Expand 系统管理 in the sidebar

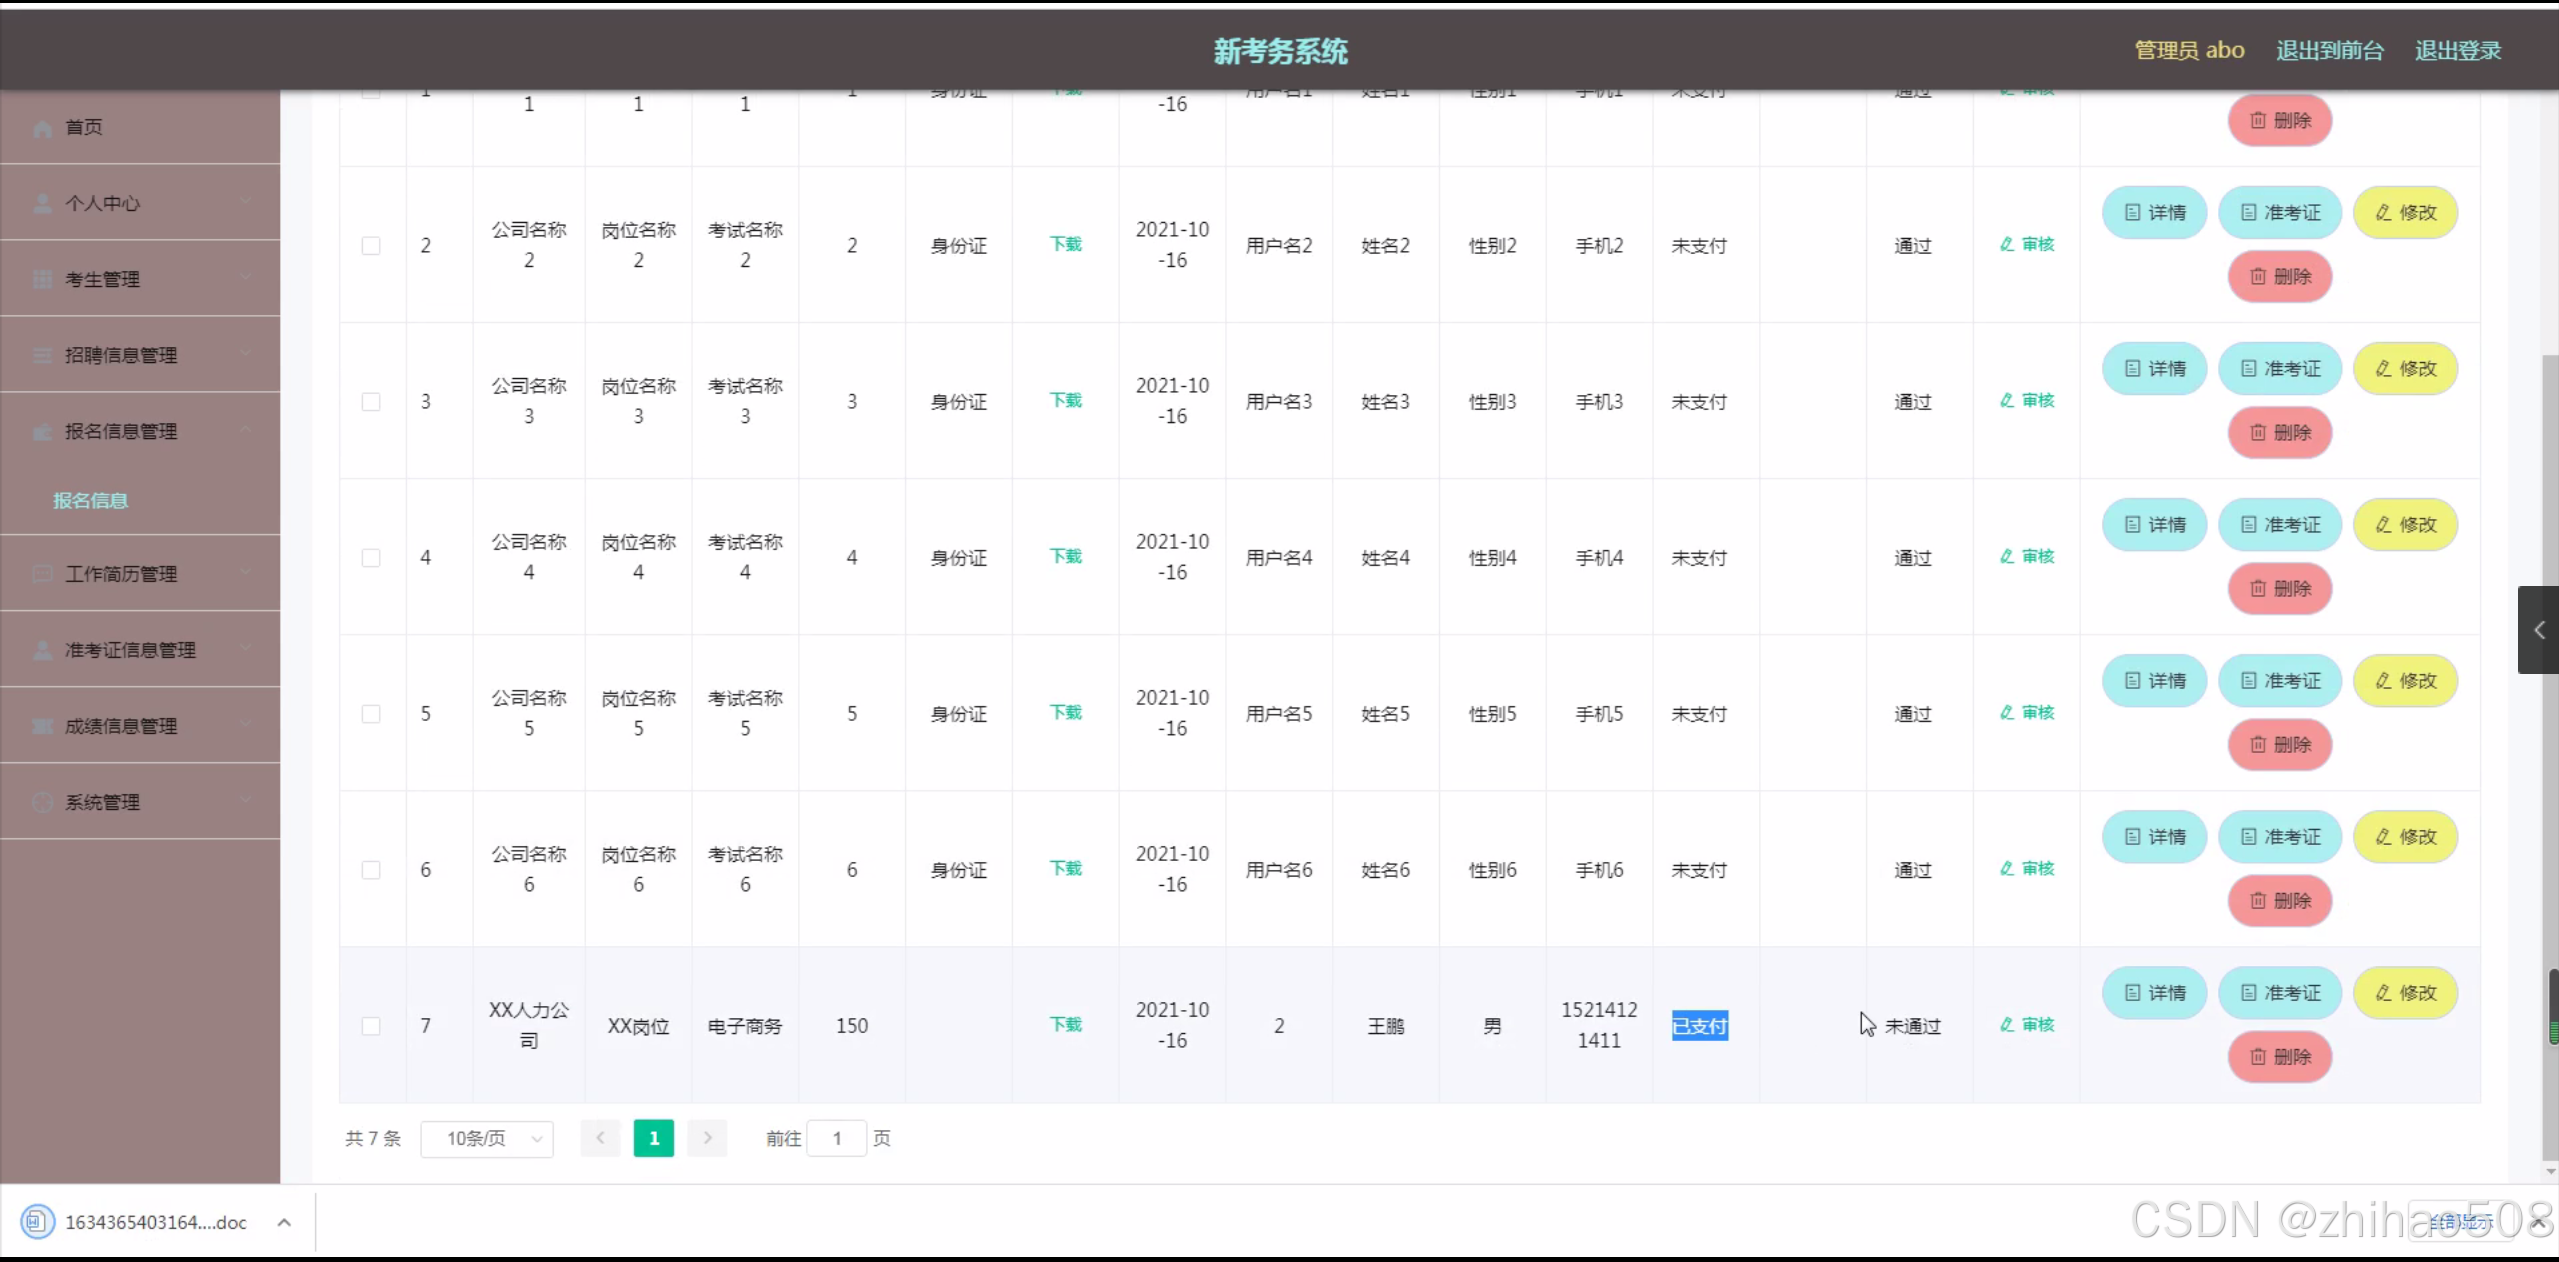(x=140, y=802)
